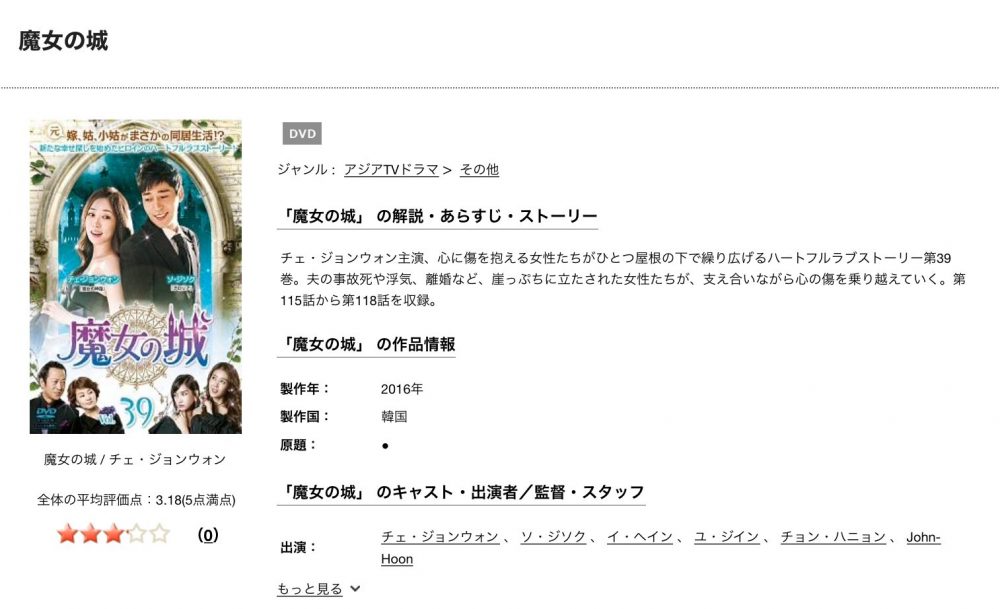The width and height of the screenshot is (1000, 609).
Task: Click the first rating star
Action: 68,534
